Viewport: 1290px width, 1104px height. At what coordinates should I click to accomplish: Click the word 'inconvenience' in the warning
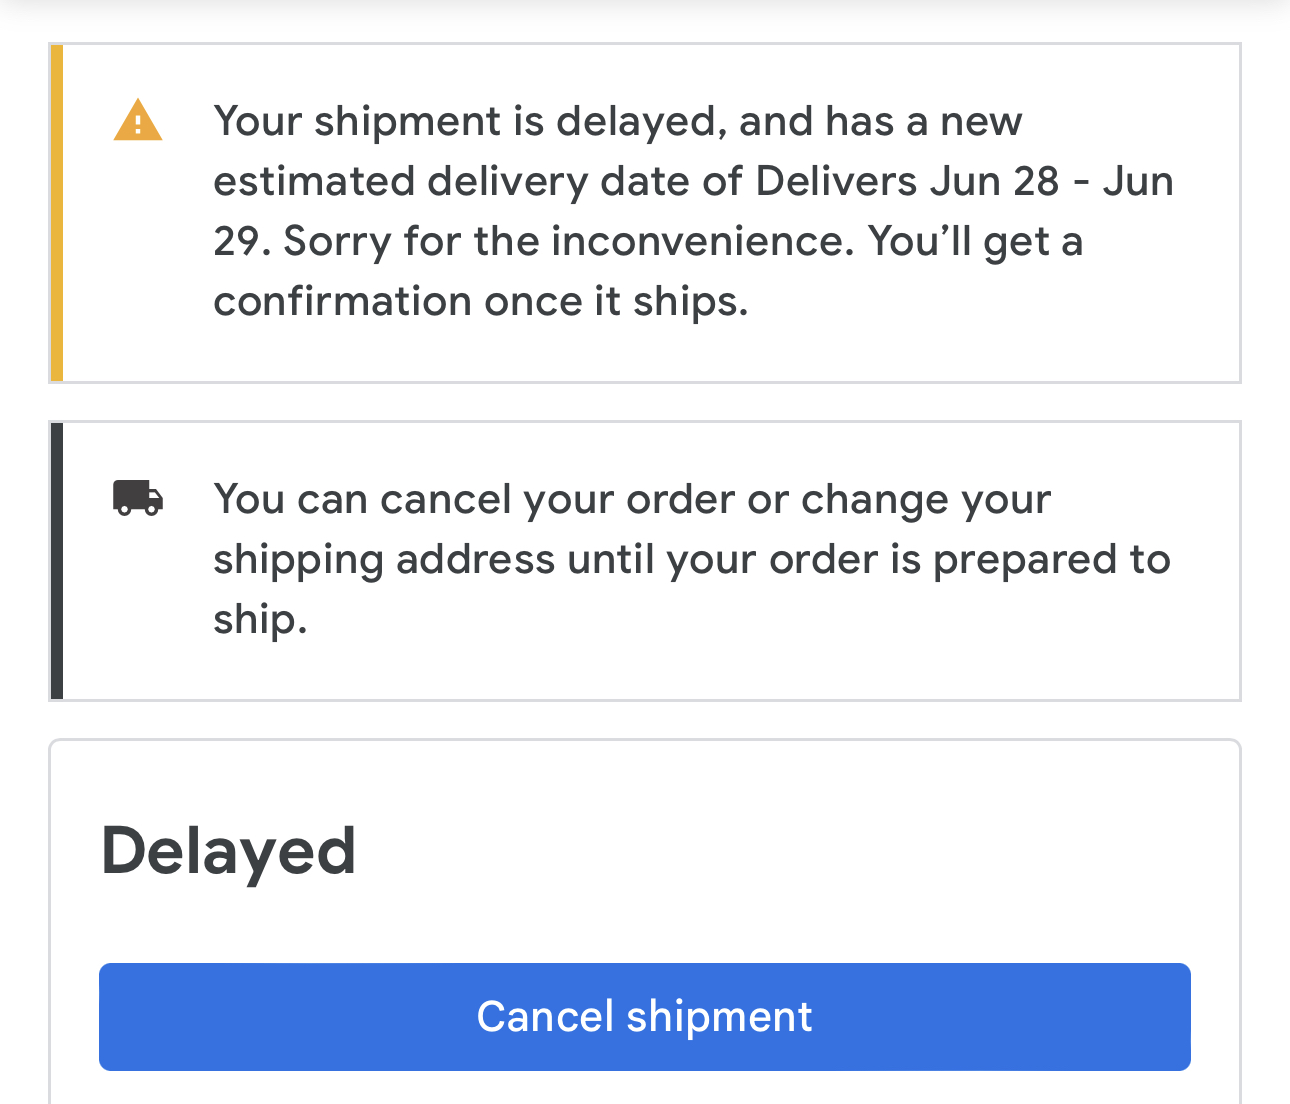[703, 241]
